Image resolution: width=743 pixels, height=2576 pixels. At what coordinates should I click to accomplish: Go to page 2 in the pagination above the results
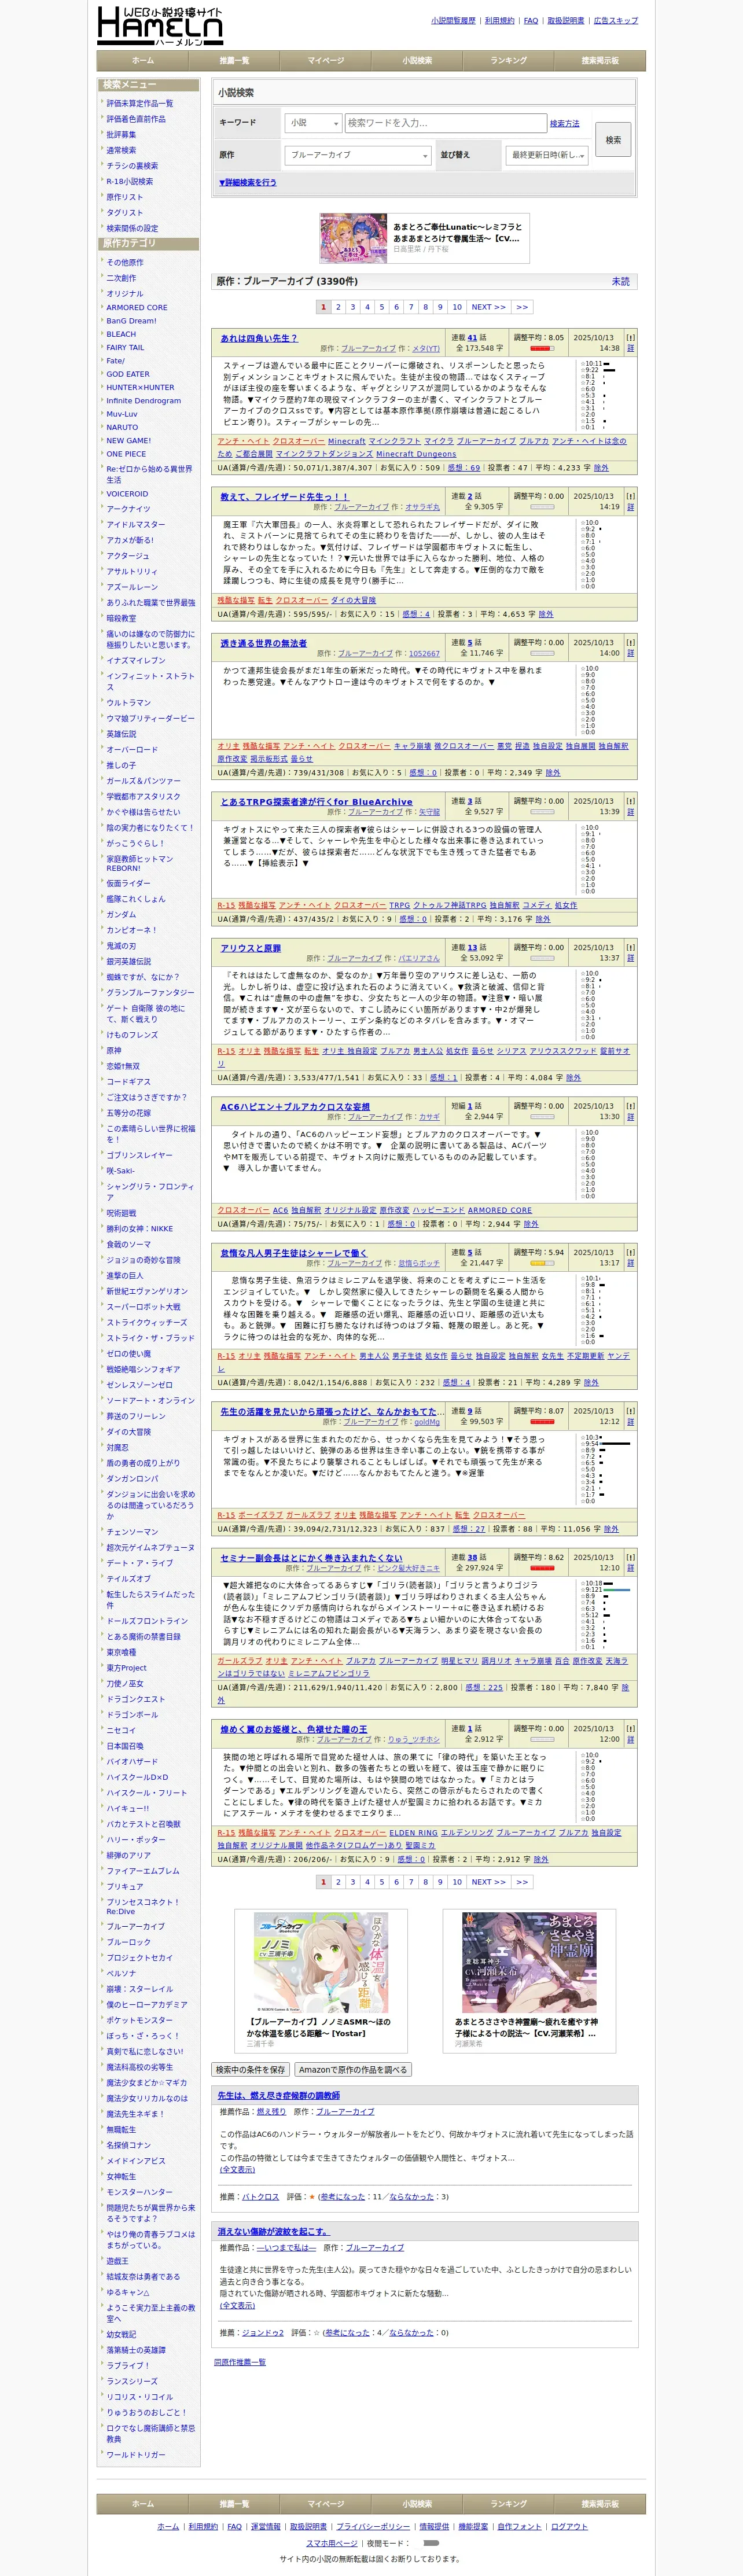pyautogui.click(x=338, y=307)
